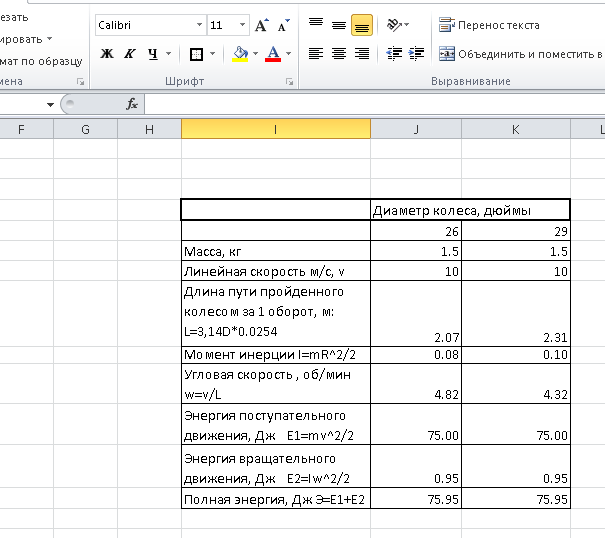
Task: Toggle italic formatting (К)
Action: click(130, 54)
